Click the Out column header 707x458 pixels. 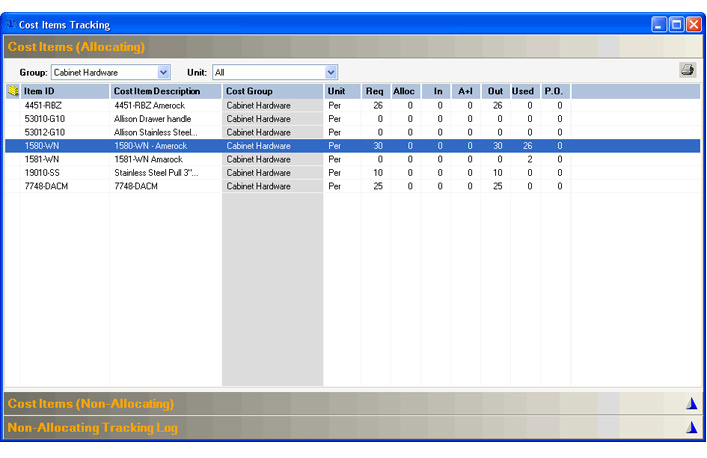496,91
